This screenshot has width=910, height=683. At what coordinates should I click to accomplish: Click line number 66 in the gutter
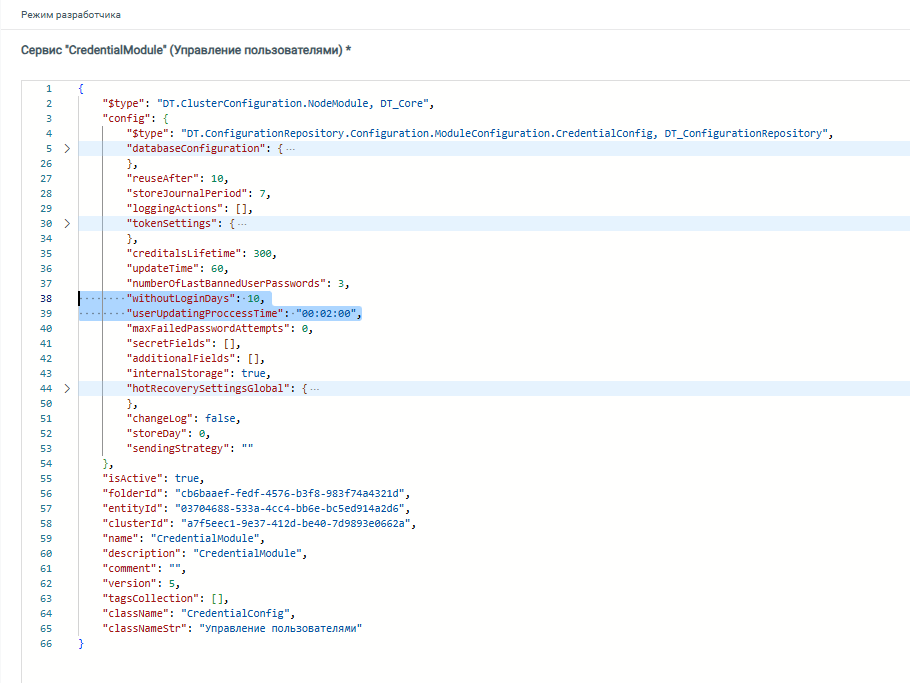(46, 644)
